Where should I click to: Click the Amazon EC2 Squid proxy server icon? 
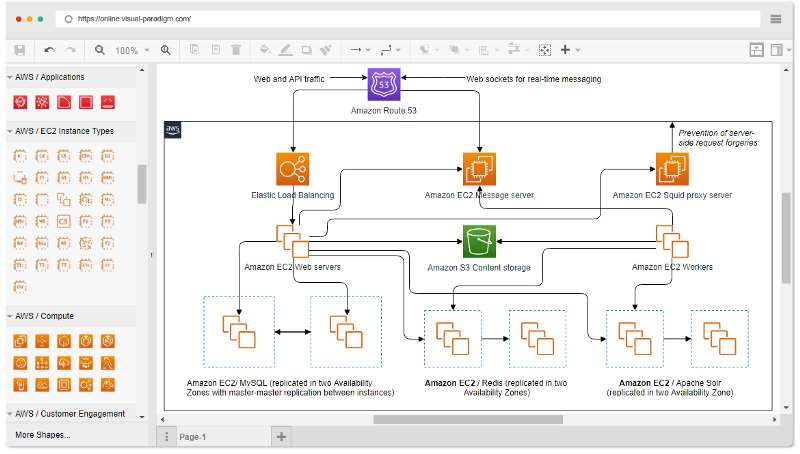click(672, 169)
